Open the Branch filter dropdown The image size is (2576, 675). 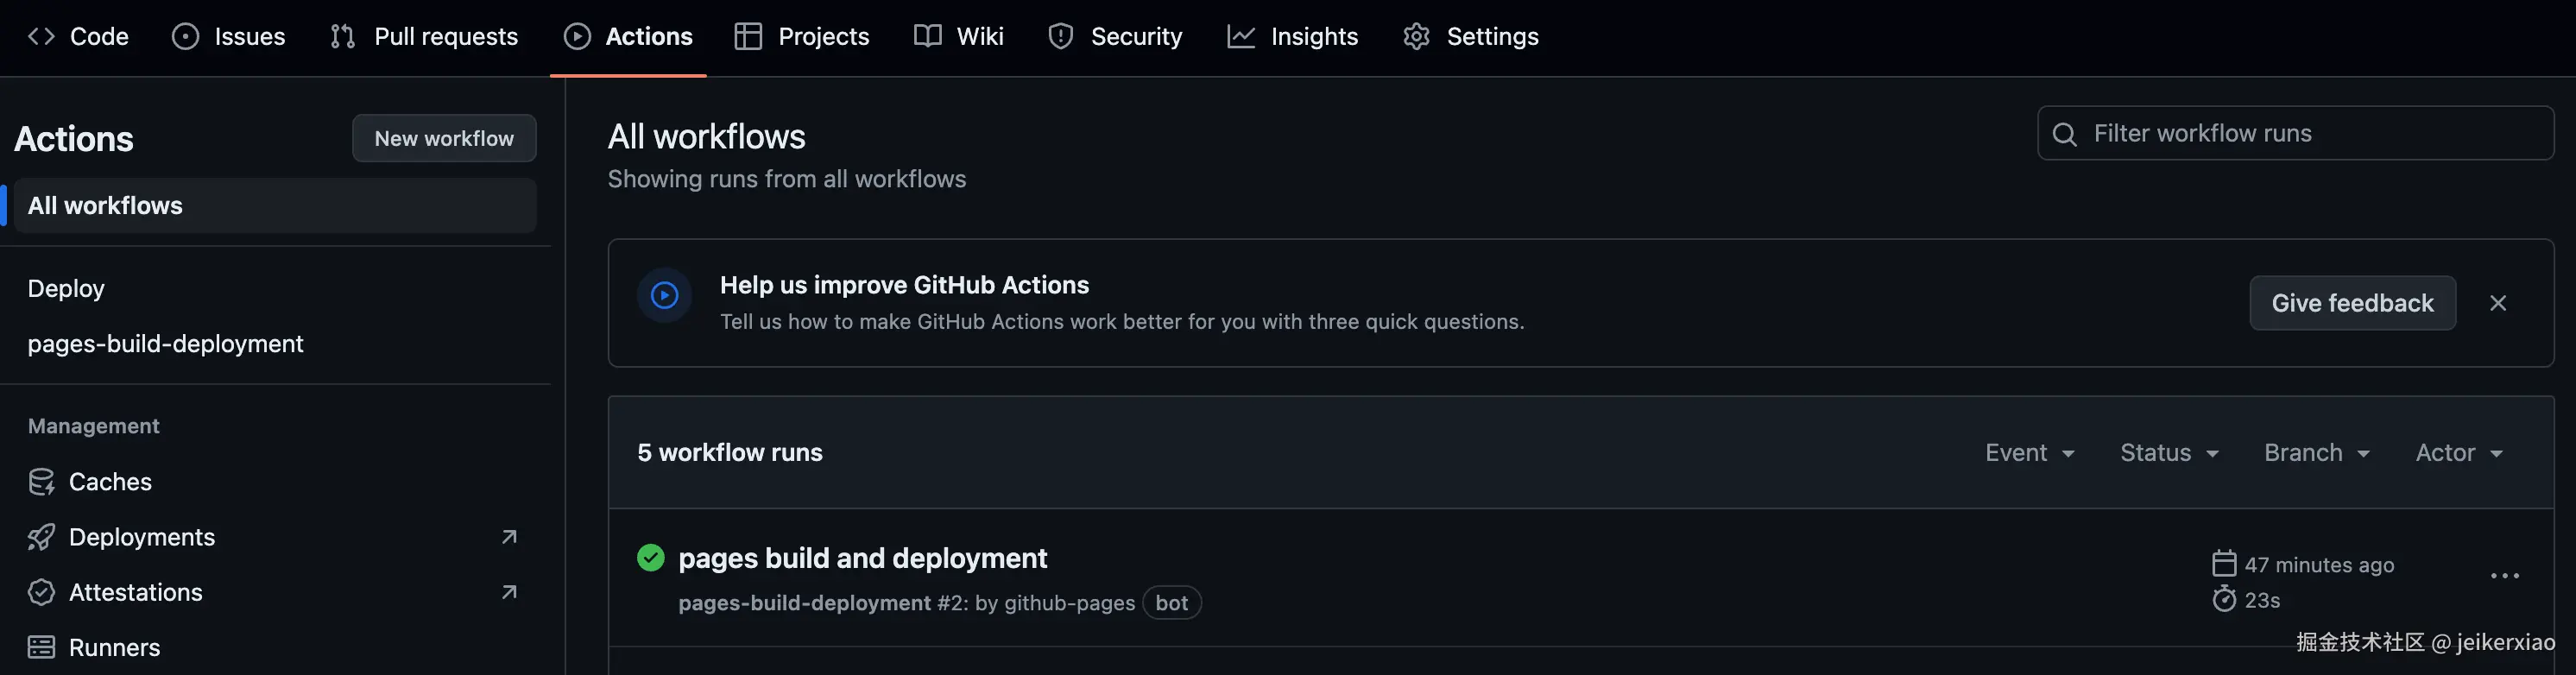(2316, 453)
